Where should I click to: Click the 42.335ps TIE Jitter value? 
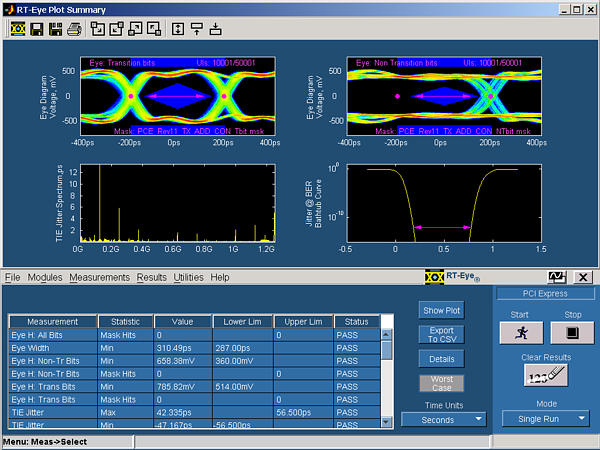point(183,412)
